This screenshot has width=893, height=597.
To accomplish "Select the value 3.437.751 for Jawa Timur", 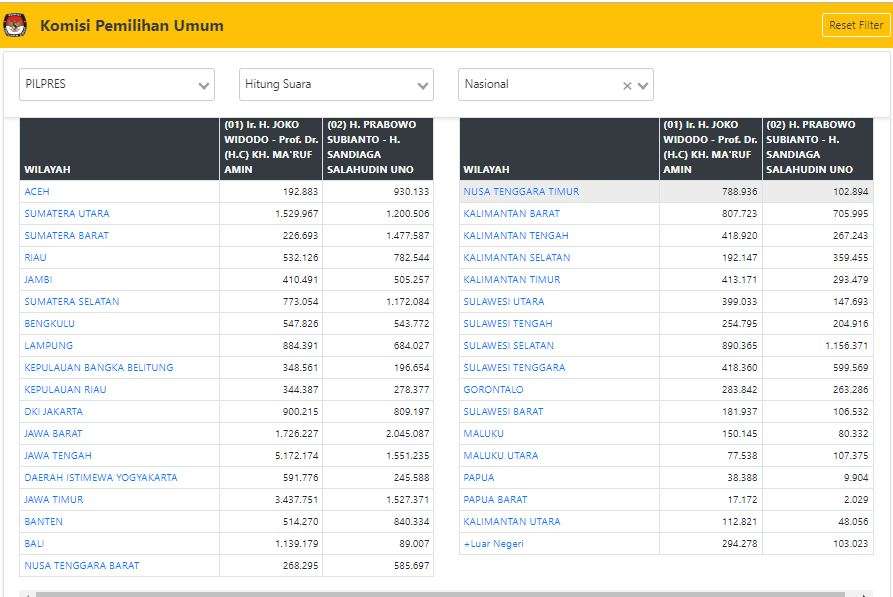I will [x=297, y=500].
